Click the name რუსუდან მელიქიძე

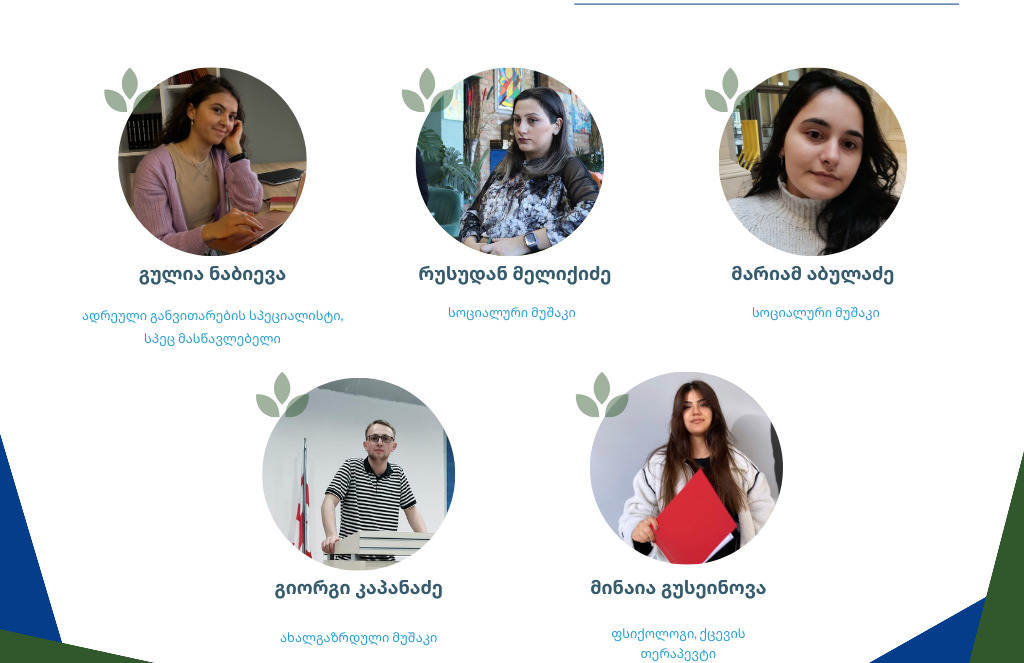point(515,274)
